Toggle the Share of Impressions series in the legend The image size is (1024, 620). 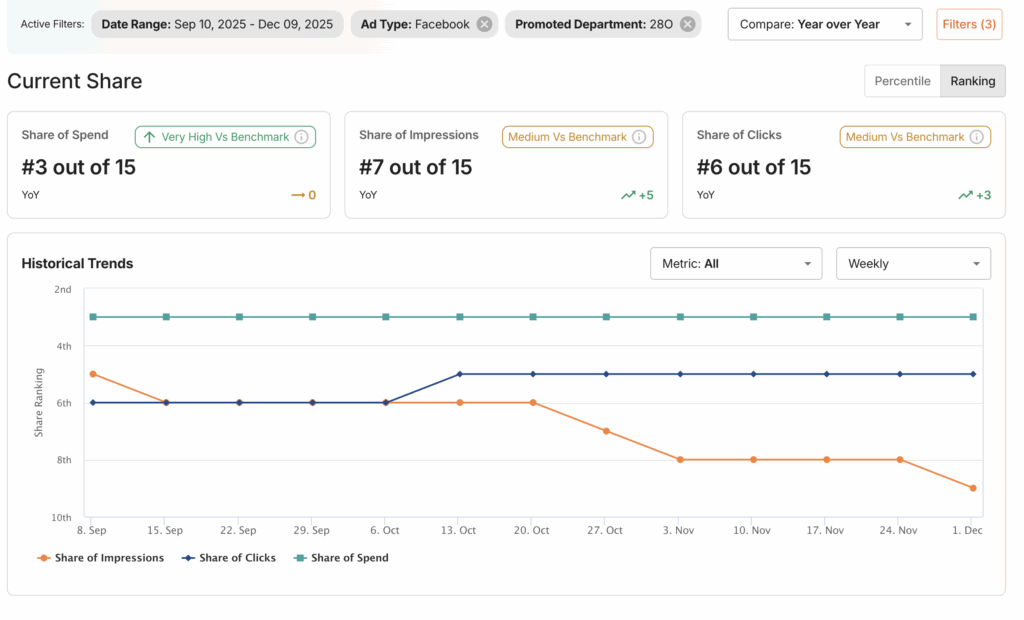(x=100, y=558)
